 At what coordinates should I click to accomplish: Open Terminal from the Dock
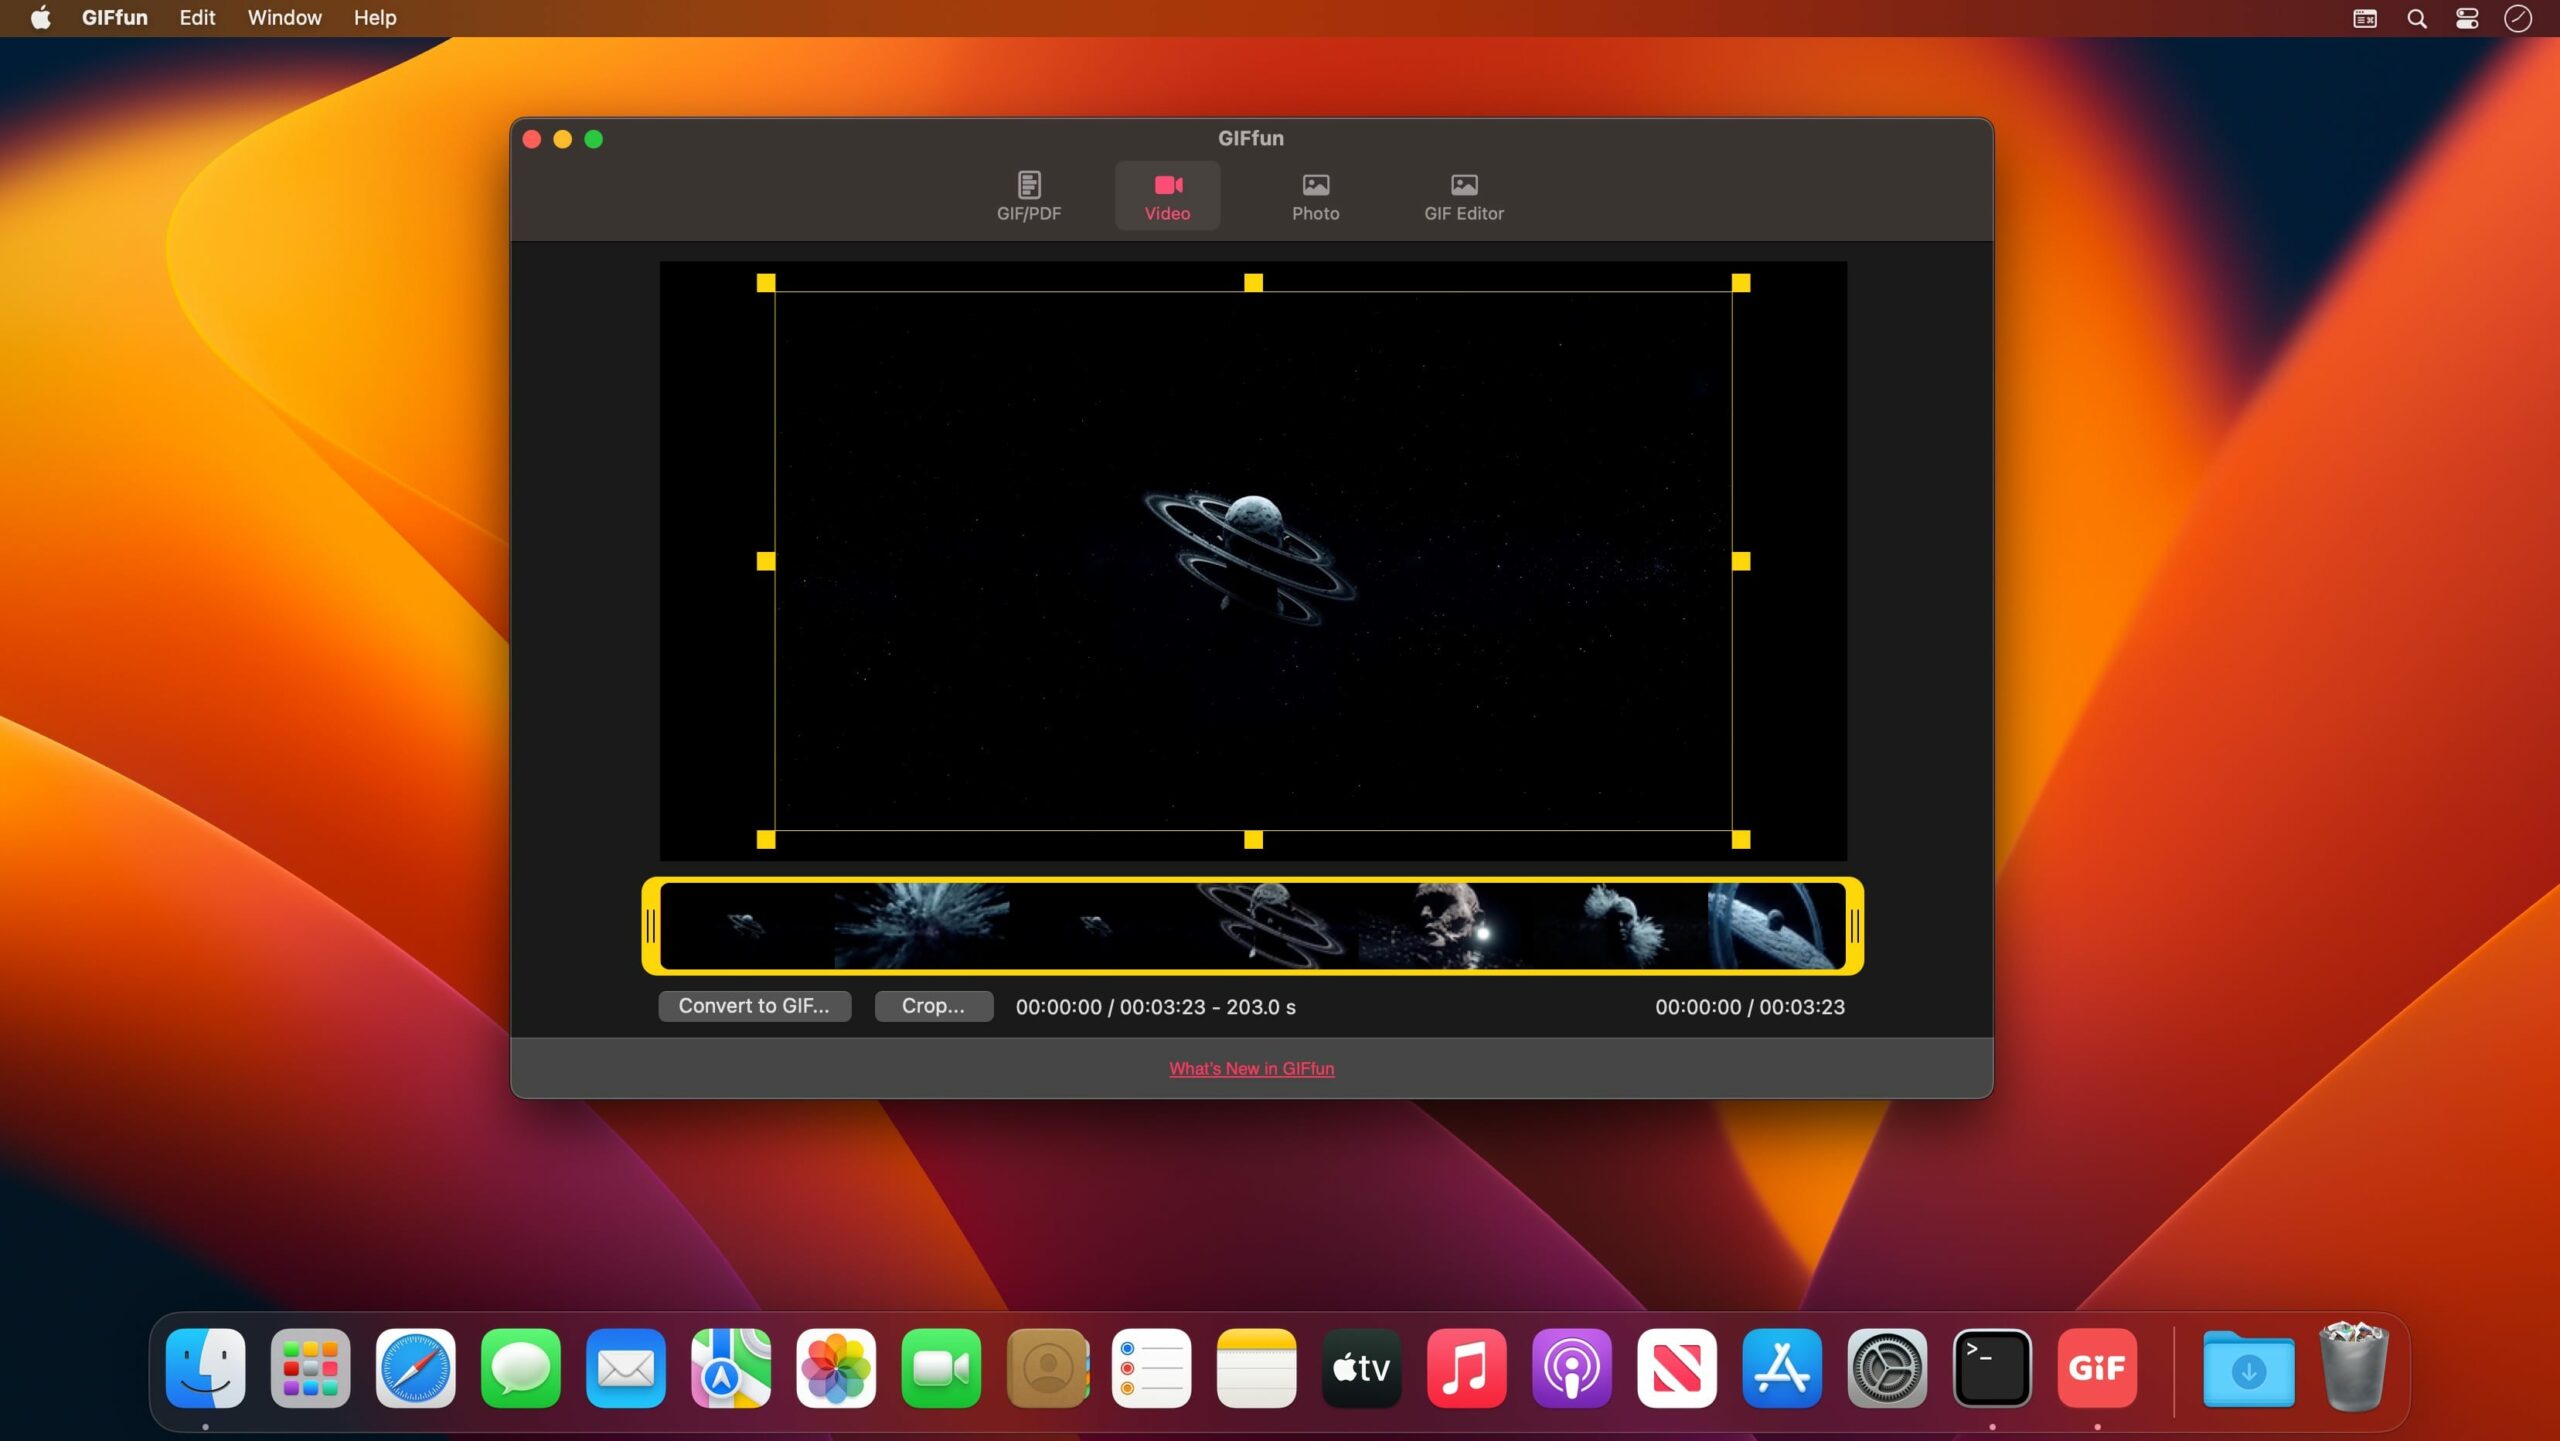tap(1991, 1368)
